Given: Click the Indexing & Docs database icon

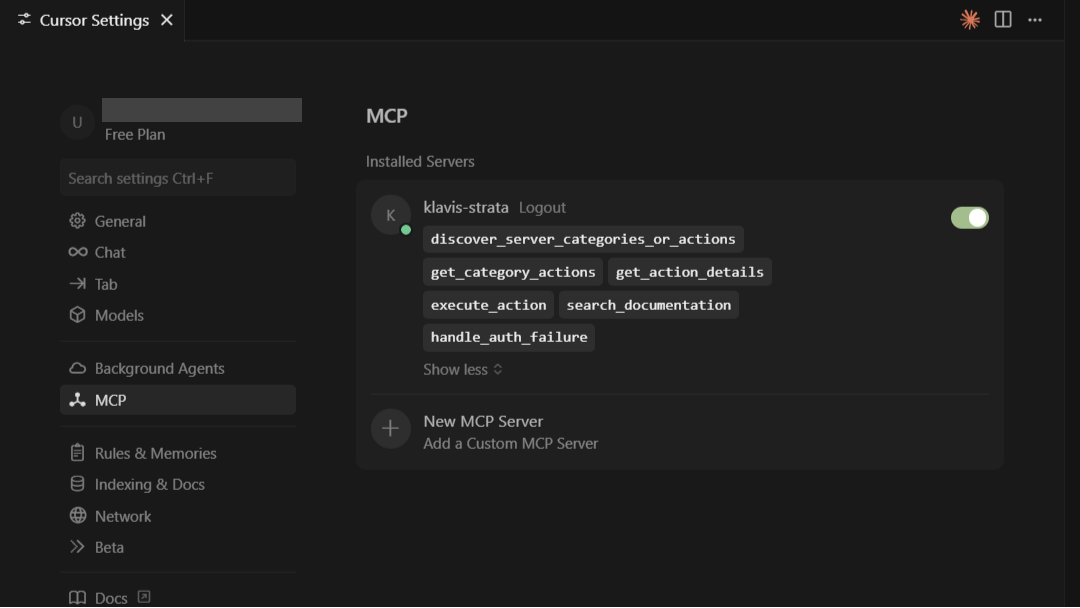Looking at the screenshot, I should pyautogui.click(x=77, y=484).
